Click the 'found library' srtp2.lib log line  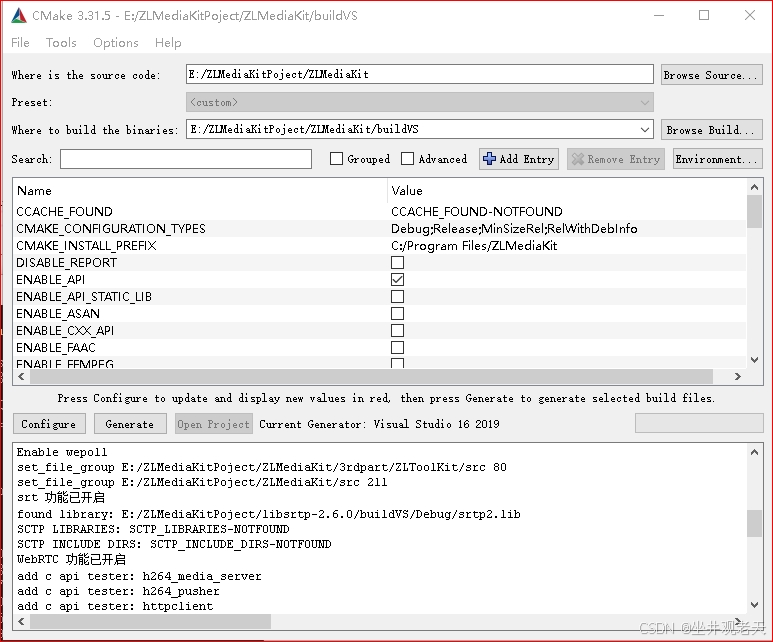pyautogui.click(x=269, y=514)
